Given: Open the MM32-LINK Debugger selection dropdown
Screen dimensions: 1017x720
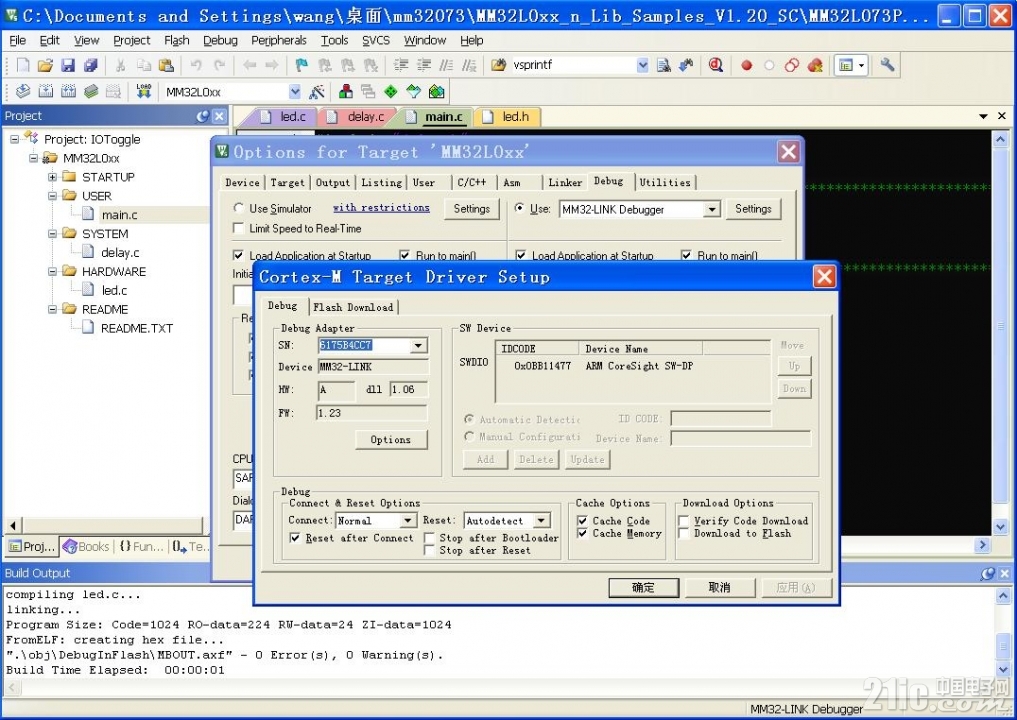Looking at the screenshot, I should (712, 209).
